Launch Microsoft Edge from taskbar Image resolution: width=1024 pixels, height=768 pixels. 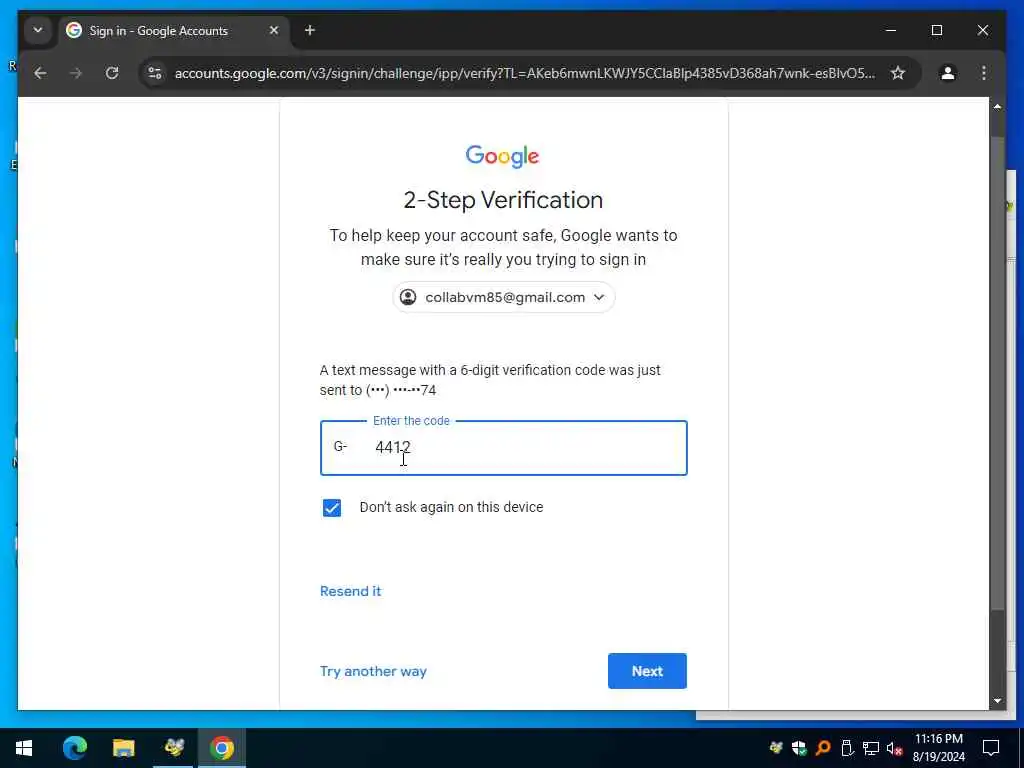pos(74,748)
